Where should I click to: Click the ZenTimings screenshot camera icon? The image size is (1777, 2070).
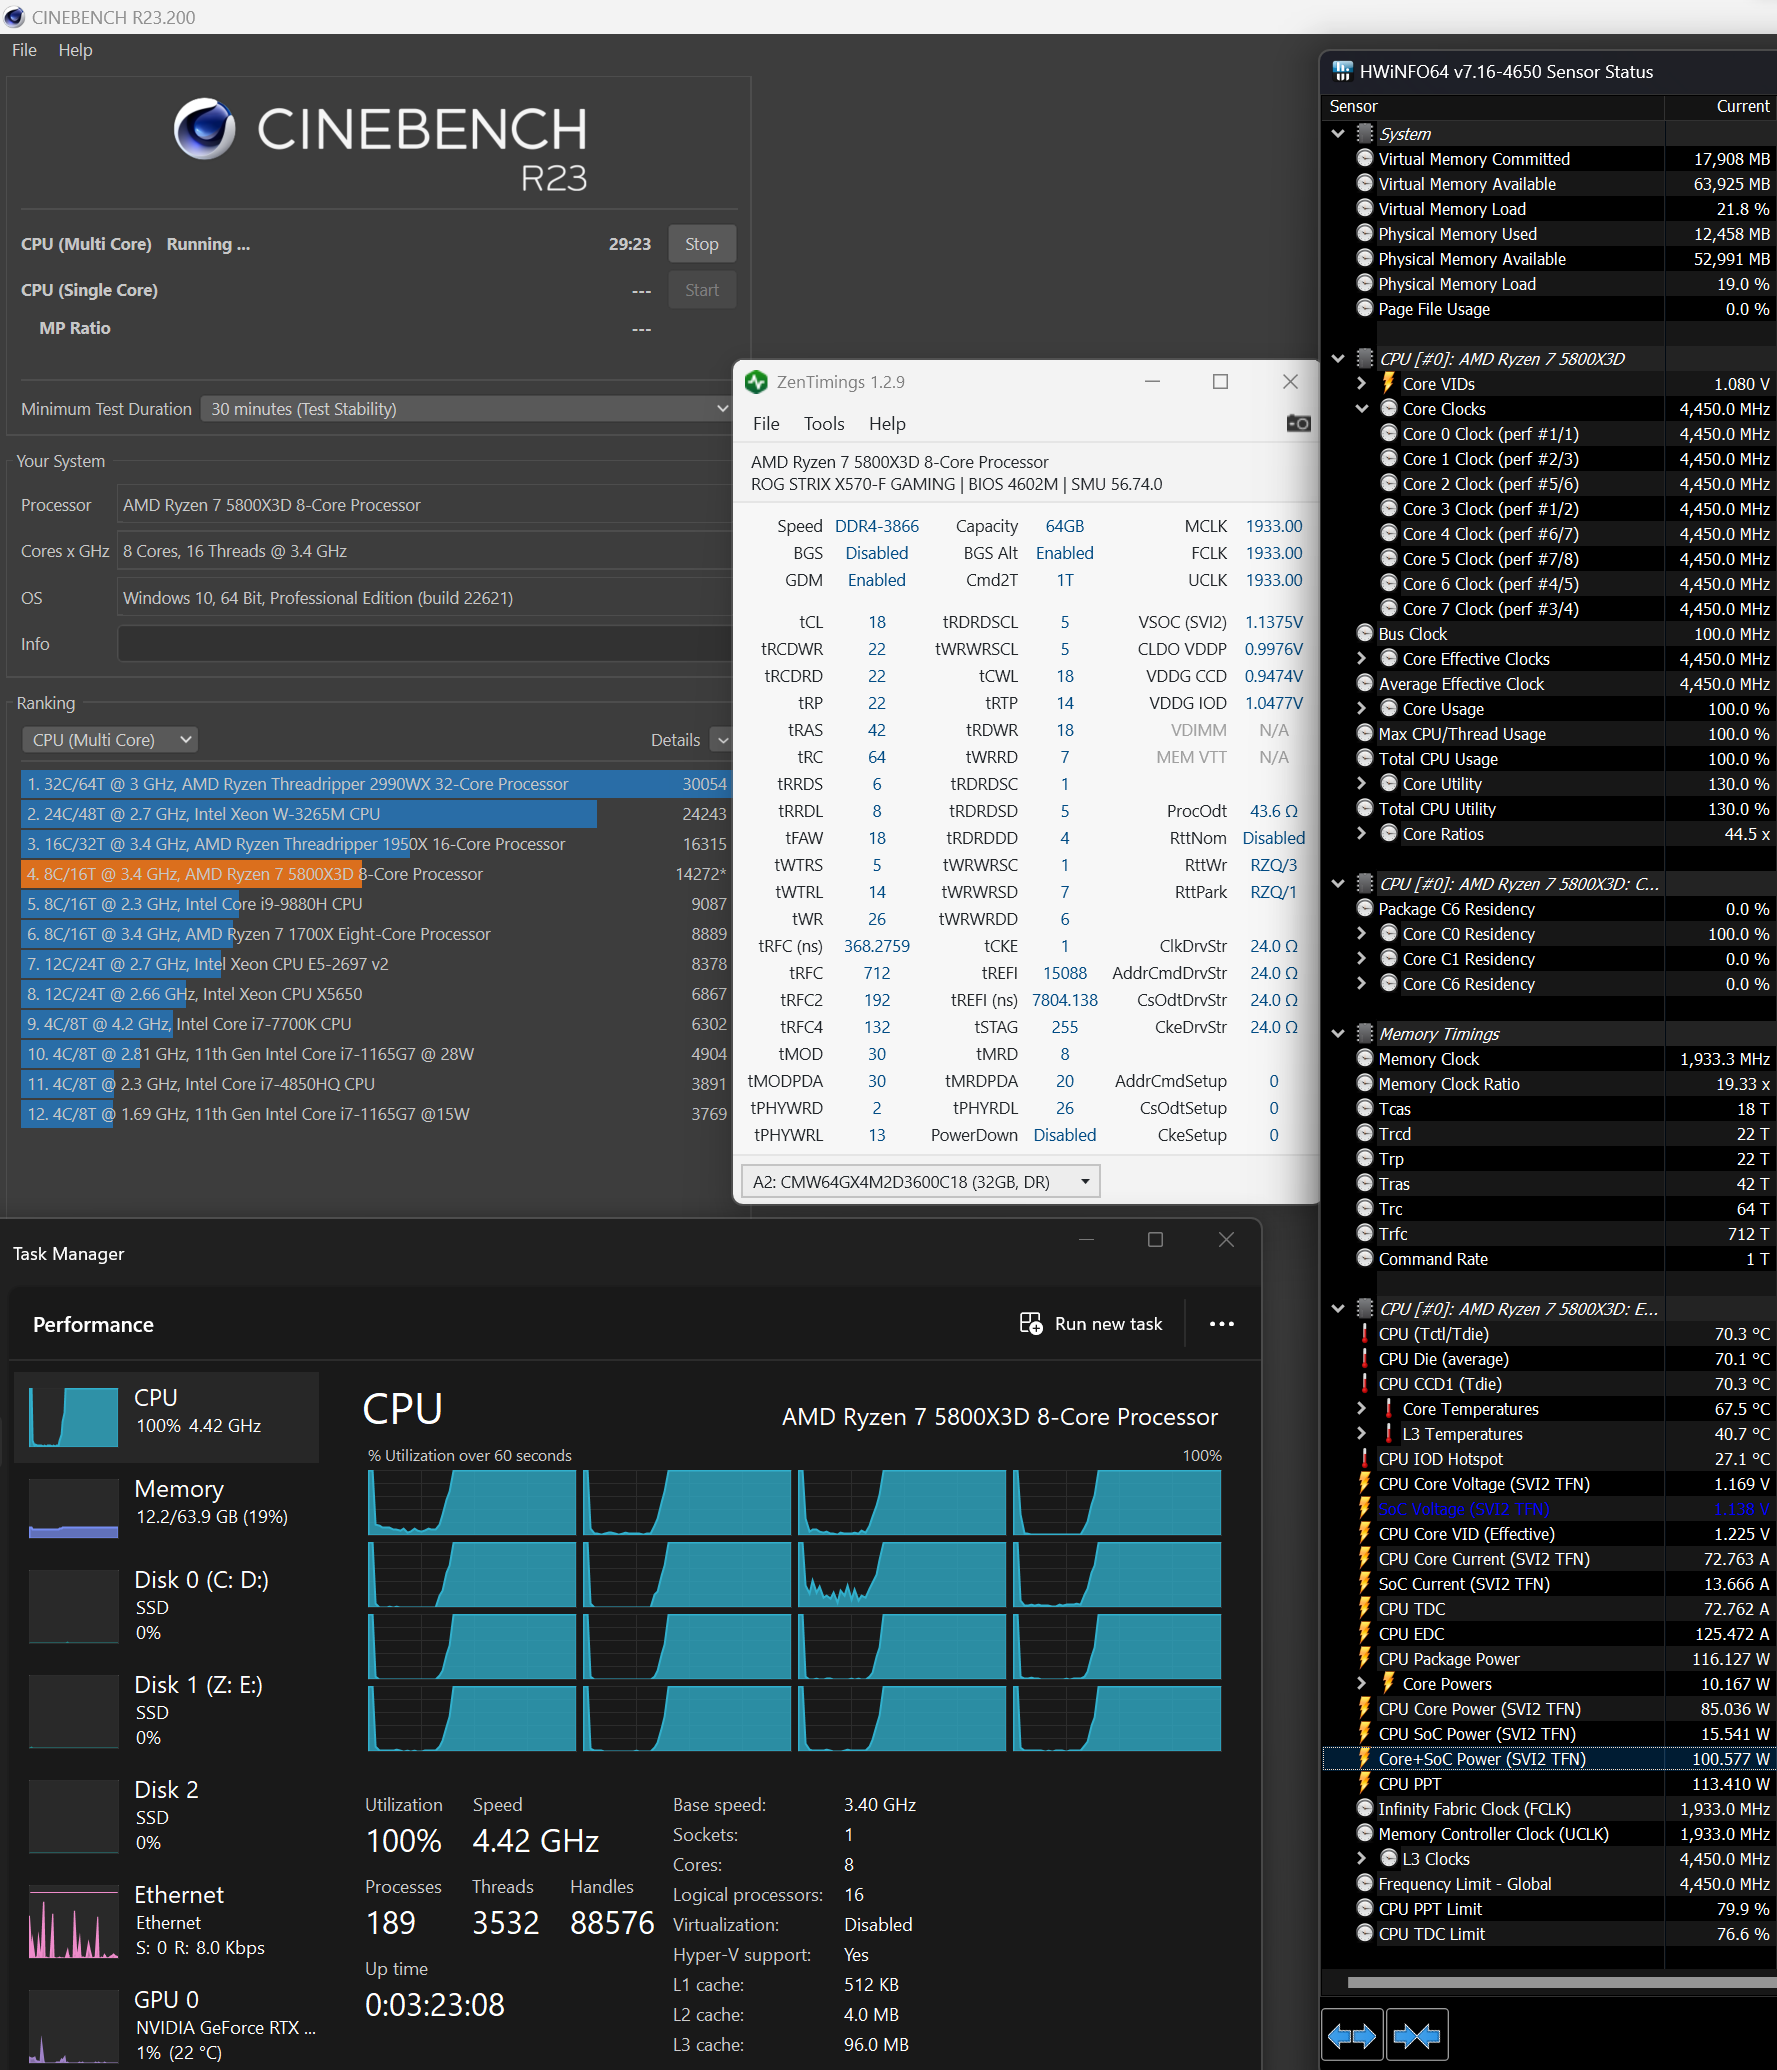[x=1298, y=423]
